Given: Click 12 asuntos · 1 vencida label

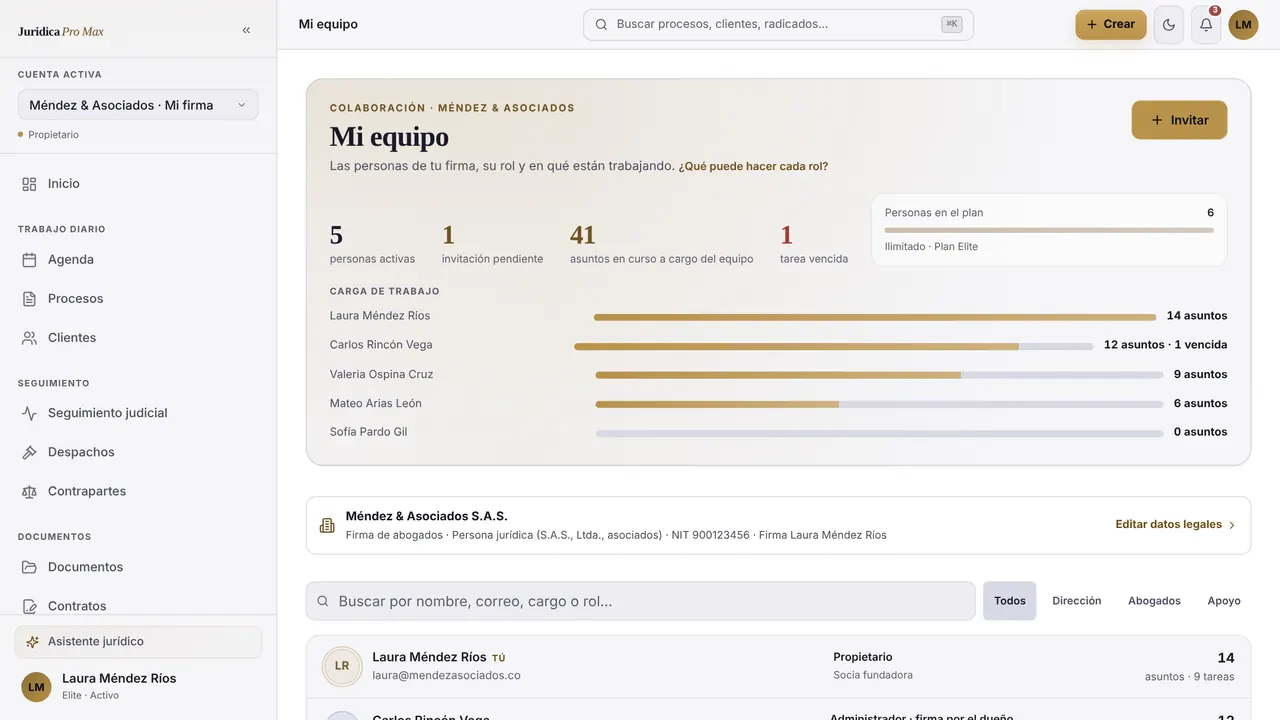Looking at the screenshot, I should point(1165,345).
